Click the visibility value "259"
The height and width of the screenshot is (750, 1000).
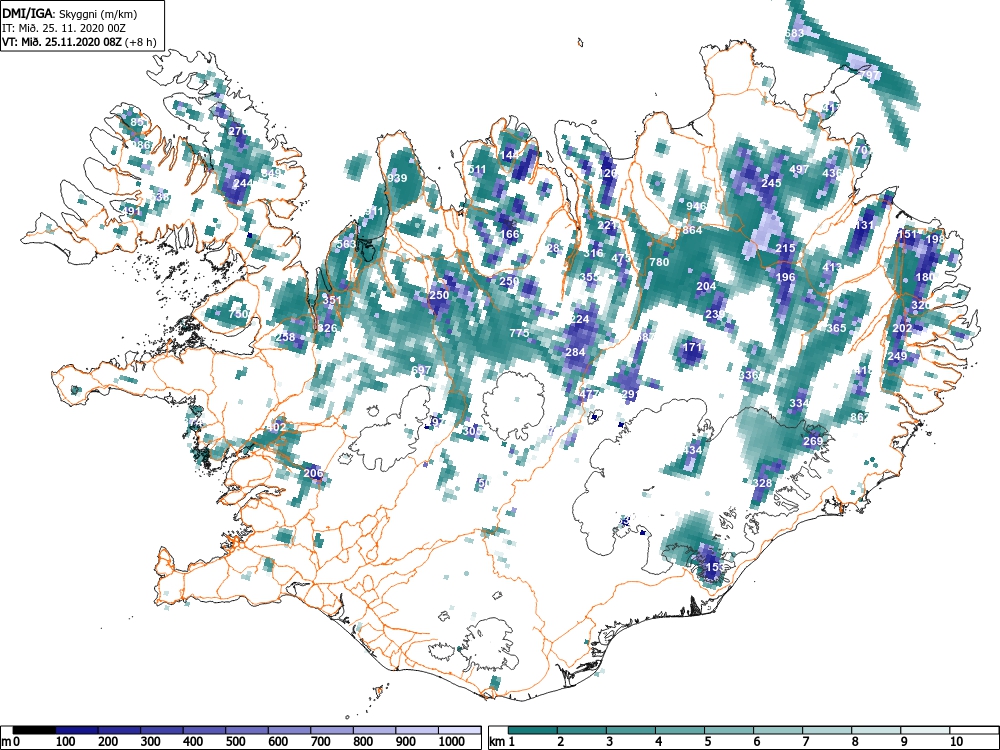pyautogui.click(x=509, y=281)
